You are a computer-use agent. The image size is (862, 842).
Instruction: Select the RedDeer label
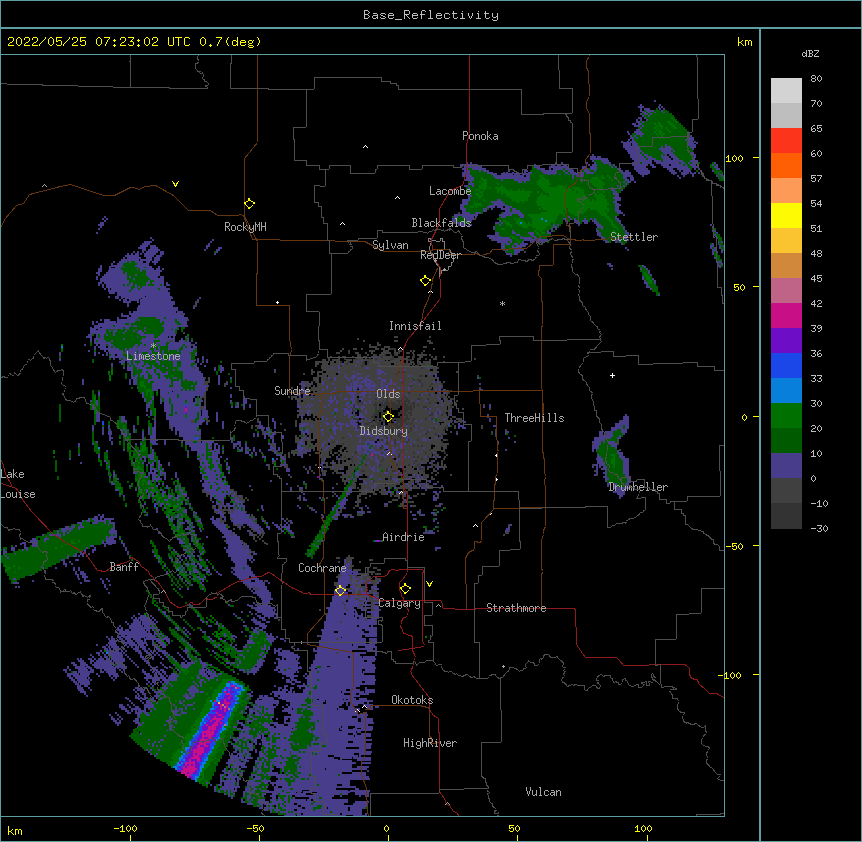tap(440, 255)
